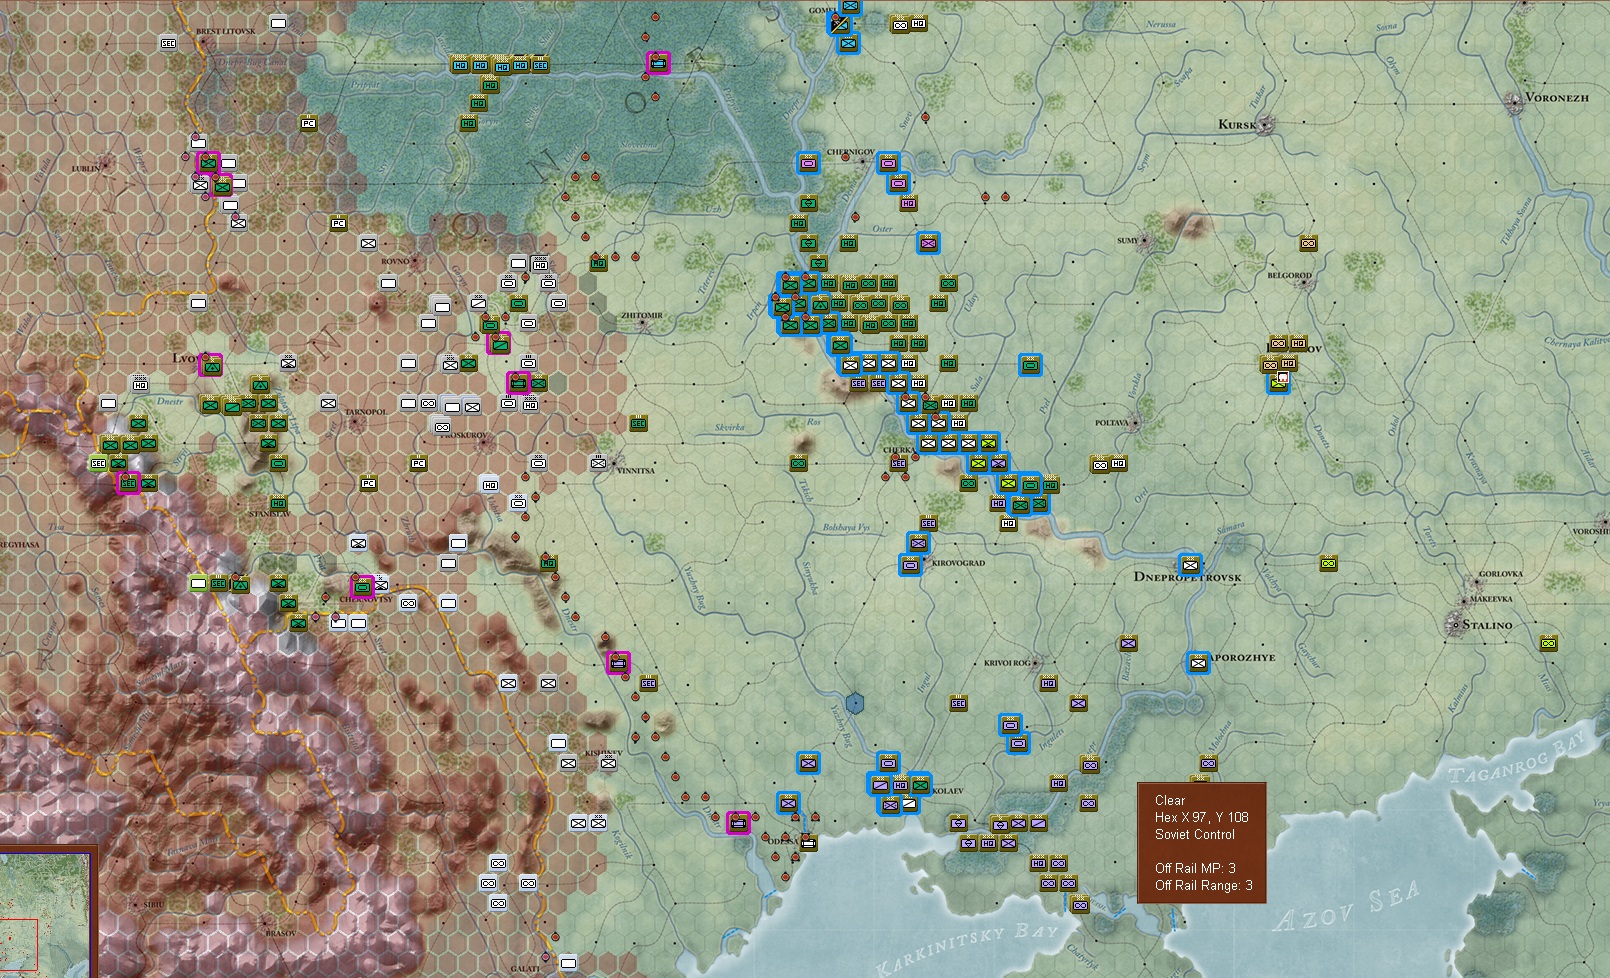This screenshot has height=978, width=1610.
Task: Click the Makeevka city label
Action: (1491, 599)
